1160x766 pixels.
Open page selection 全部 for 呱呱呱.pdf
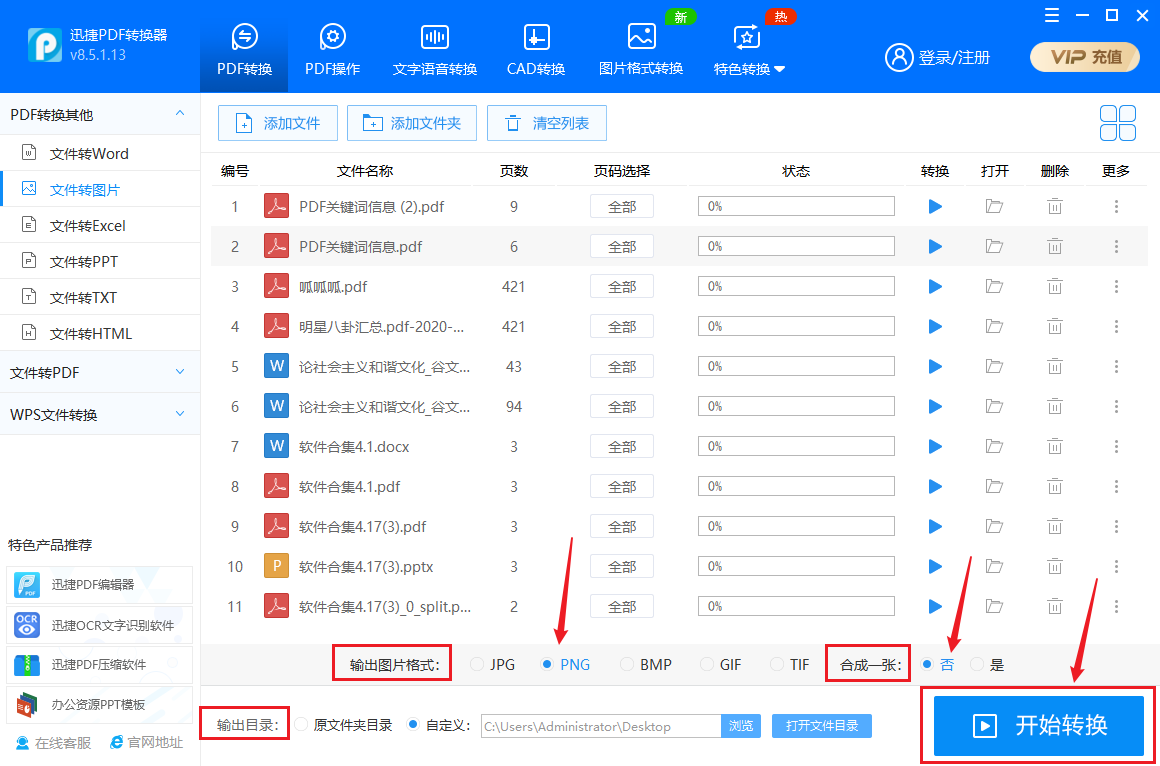click(621, 286)
